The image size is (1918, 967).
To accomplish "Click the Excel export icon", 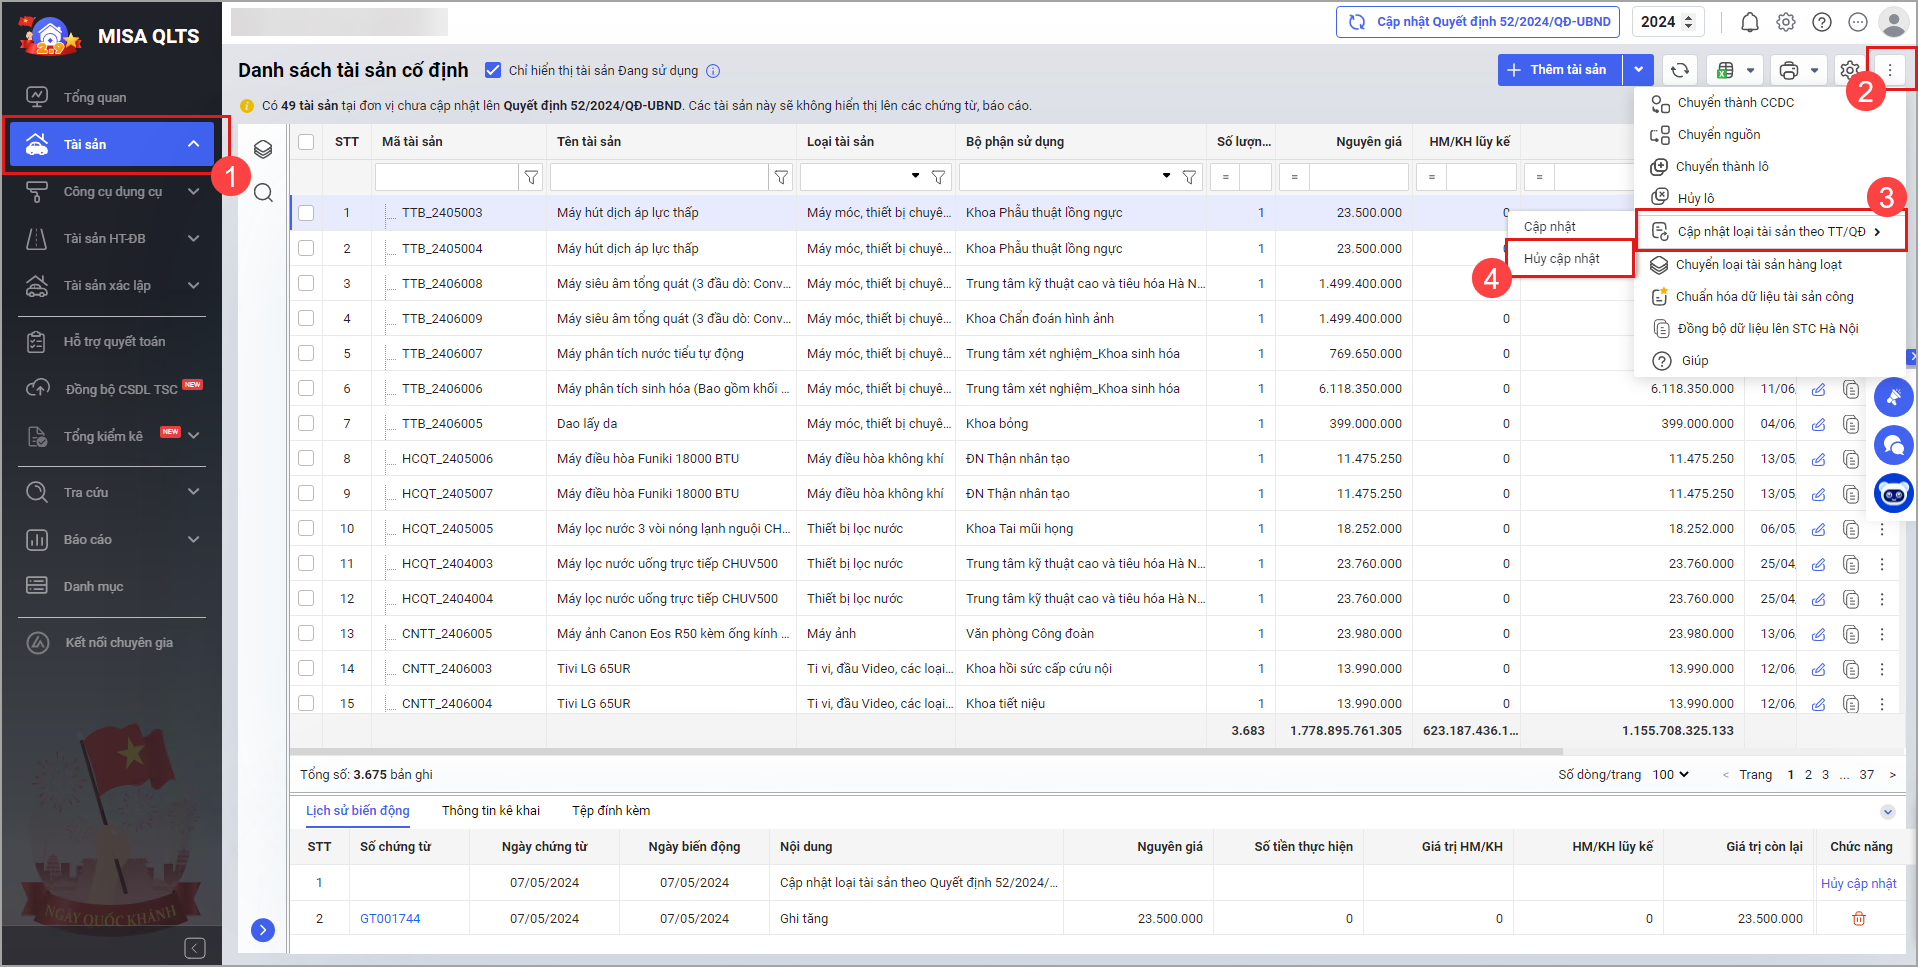I will coord(1725,70).
